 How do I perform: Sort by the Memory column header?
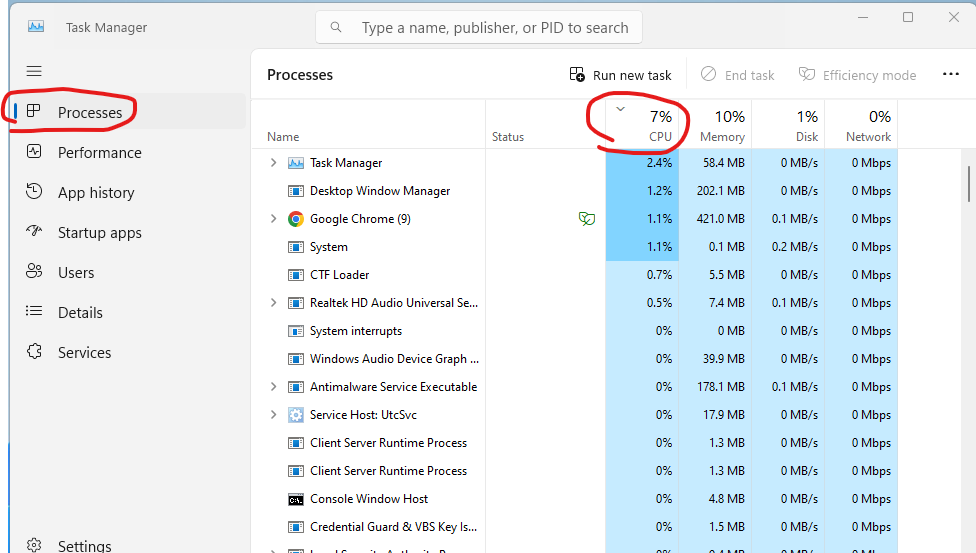coord(715,125)
